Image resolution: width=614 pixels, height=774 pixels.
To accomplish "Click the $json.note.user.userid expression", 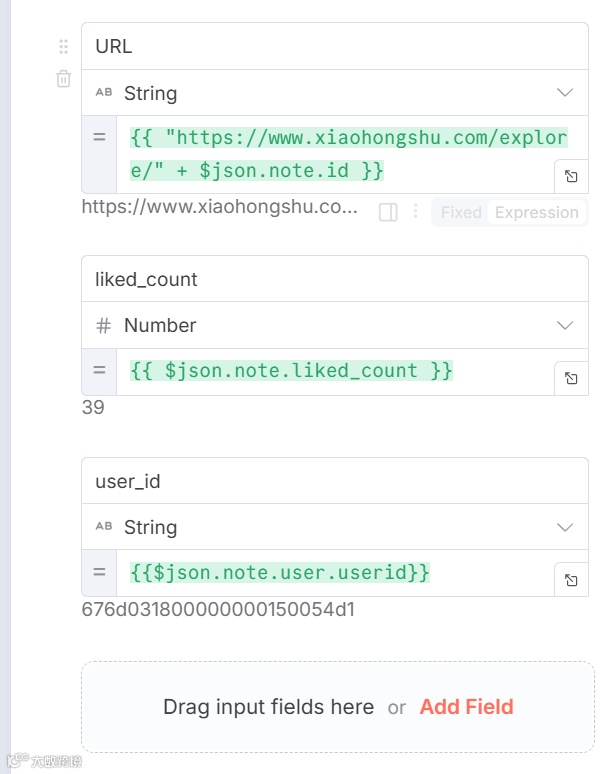I will pyautogui.click(x=279, y=572).
